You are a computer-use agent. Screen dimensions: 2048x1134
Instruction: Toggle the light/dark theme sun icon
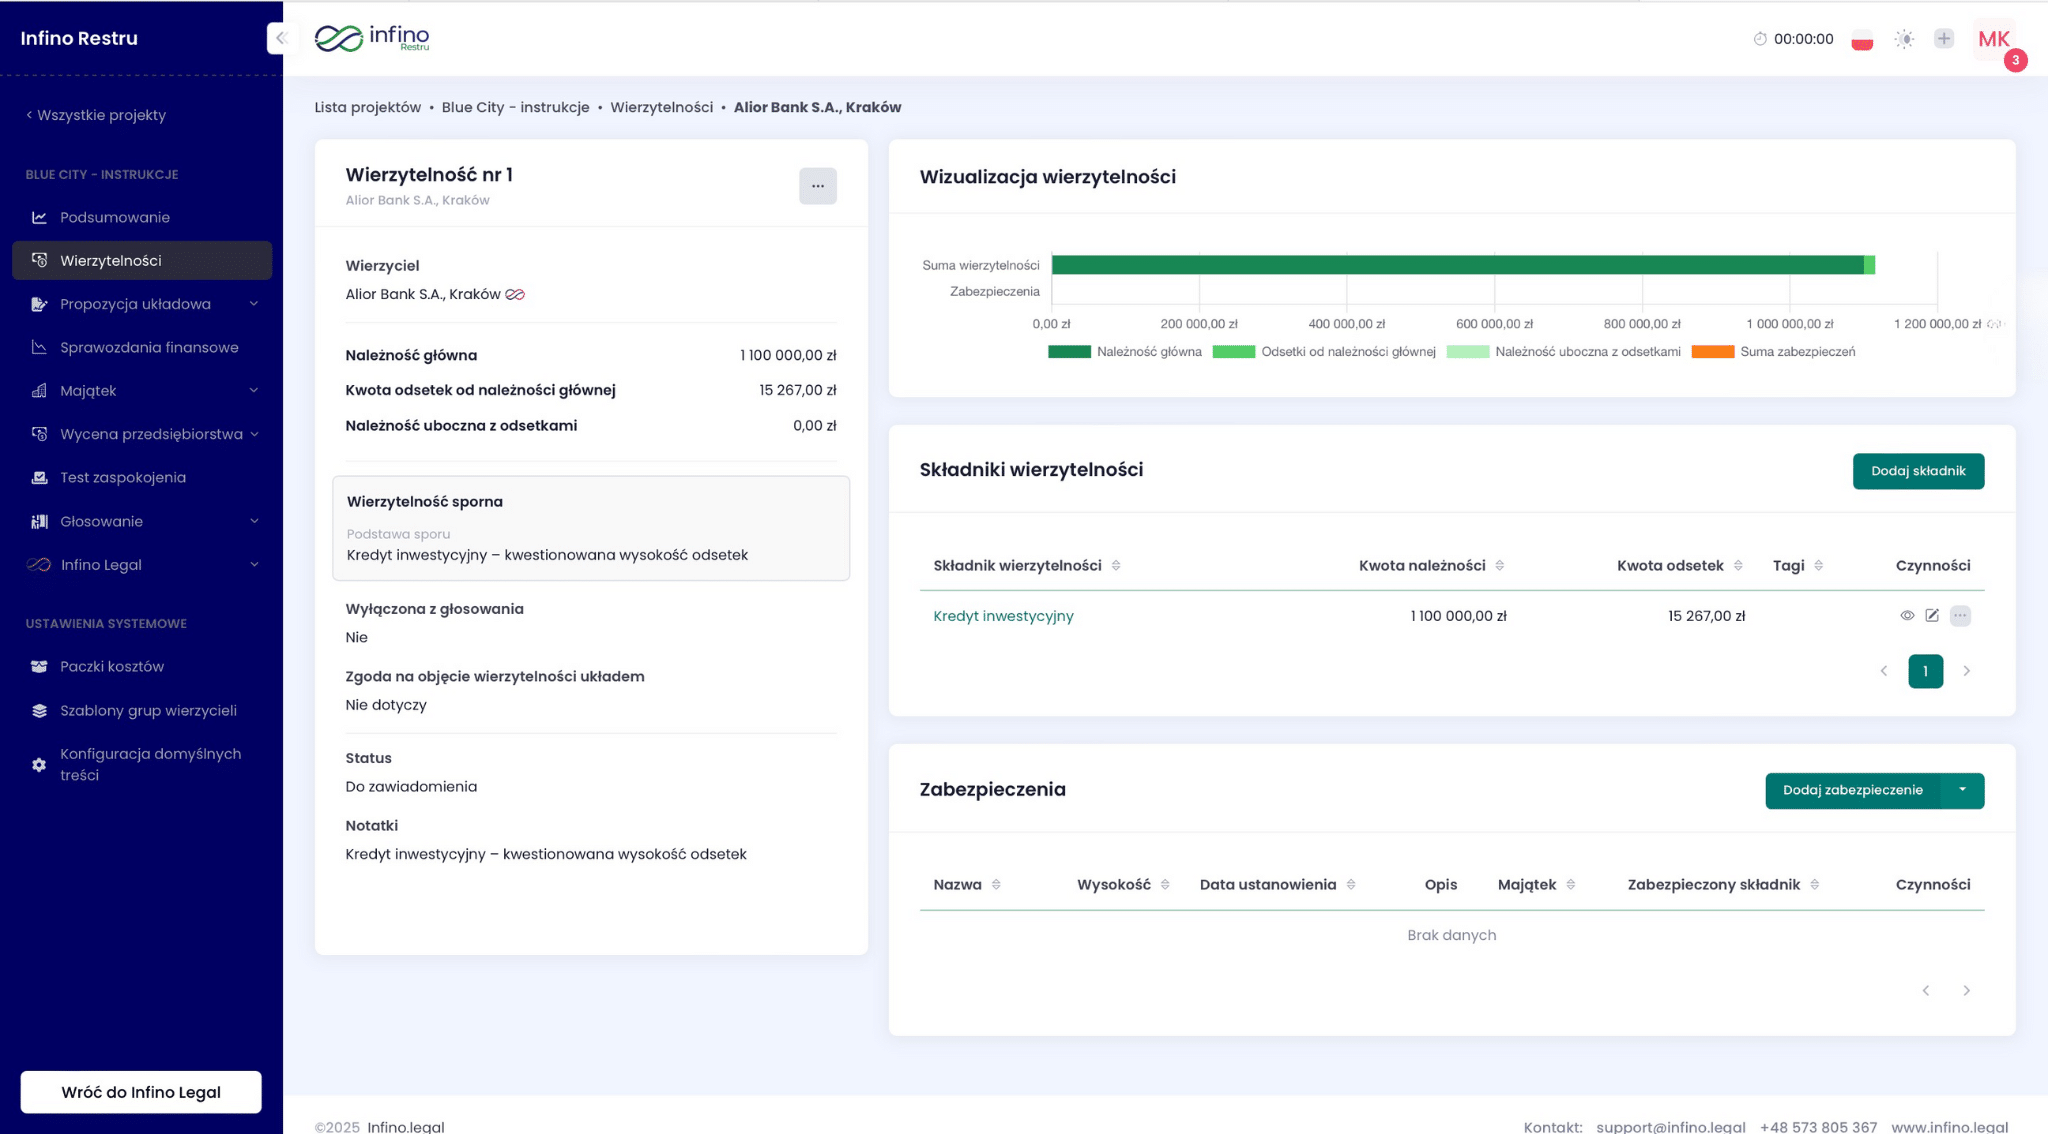tap(1904, 39)
